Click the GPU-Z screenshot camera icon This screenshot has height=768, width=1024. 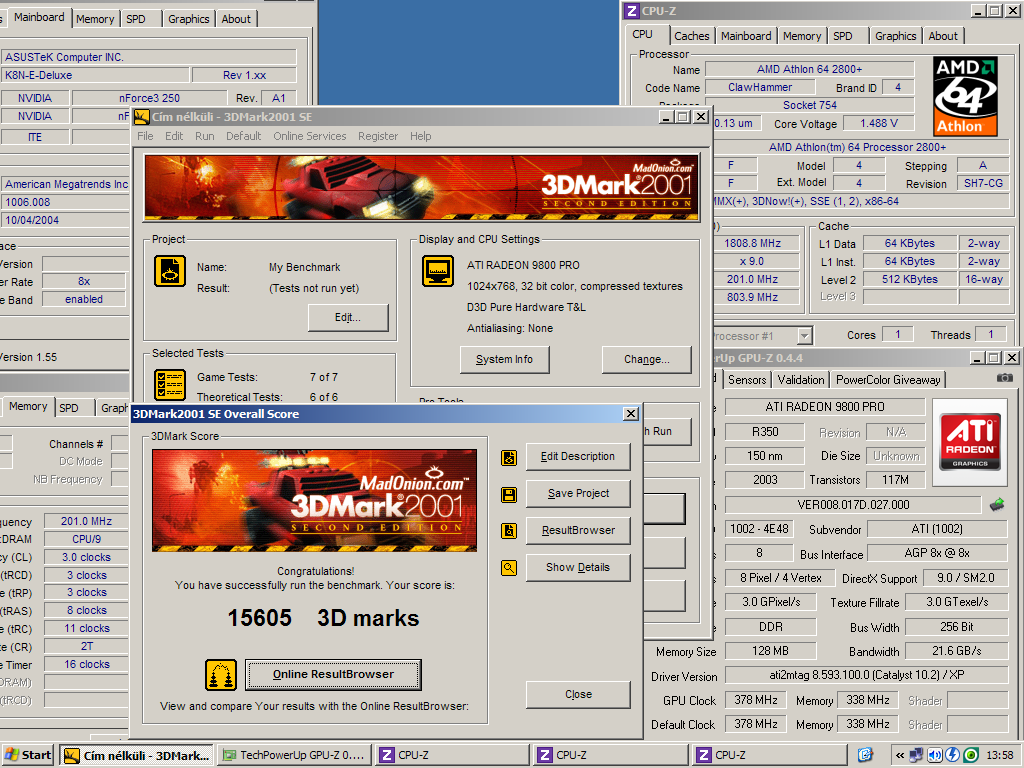pos(1004,378)
